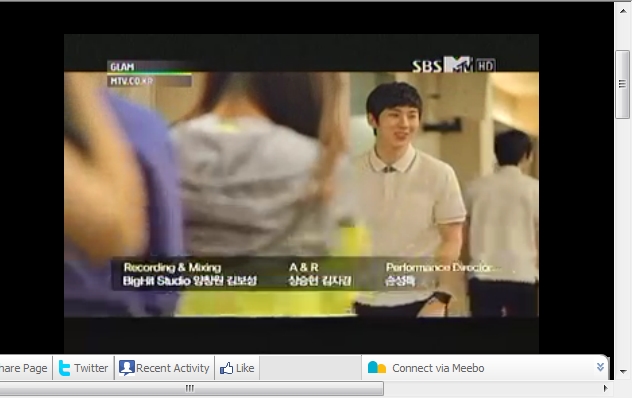
Task: Click the video frame to pause
Action: 301,194
